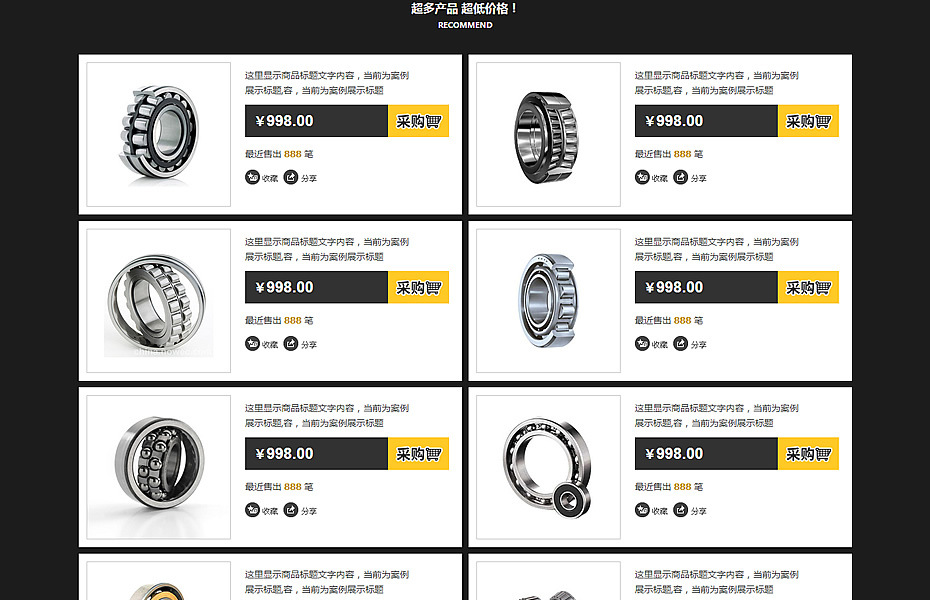
Task: Click the favorite icon on the second-row left product
Action: (x=253, y=343)
